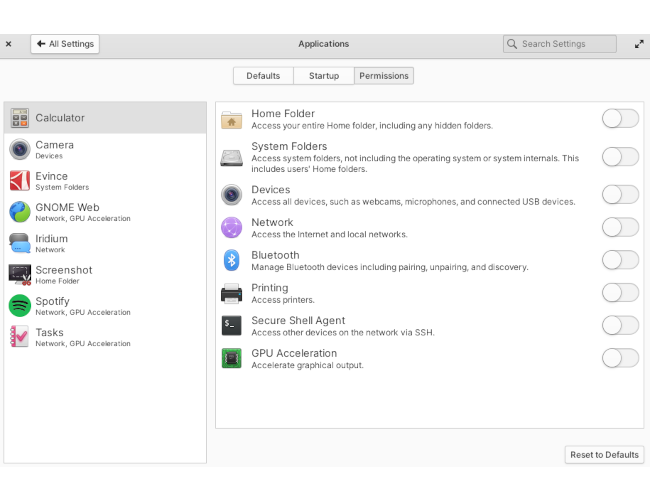Viewport: 650px width, 500px height.
Task: Click the System Folders drive icon
Action: click(x=231, y=158)
